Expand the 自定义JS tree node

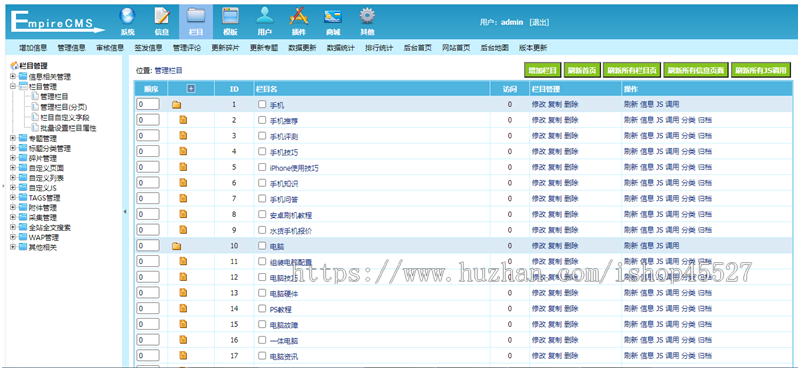(13, 188)
